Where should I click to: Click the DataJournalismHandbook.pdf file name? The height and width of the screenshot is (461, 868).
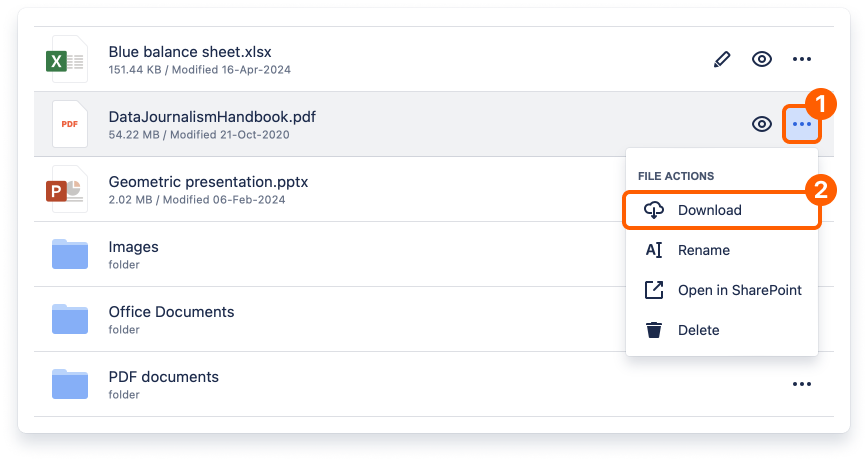pyautogui.click(x=212, y=117)
